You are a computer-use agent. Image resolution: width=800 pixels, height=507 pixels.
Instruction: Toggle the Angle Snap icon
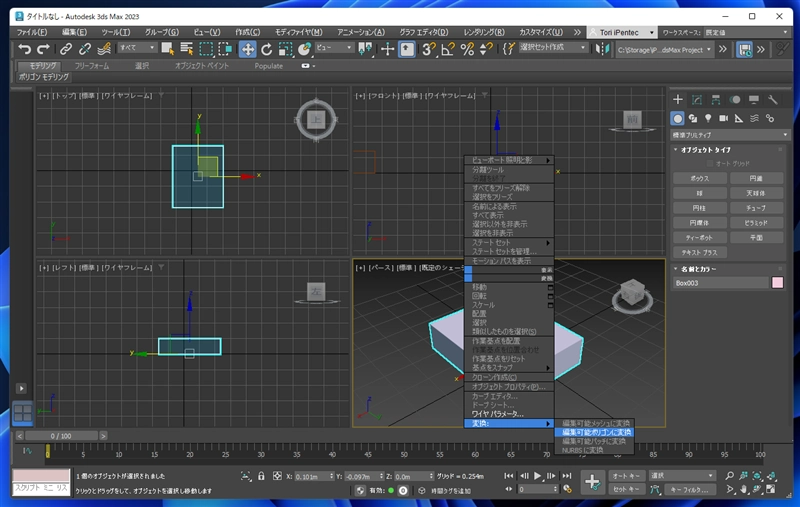tap(447, 49)
